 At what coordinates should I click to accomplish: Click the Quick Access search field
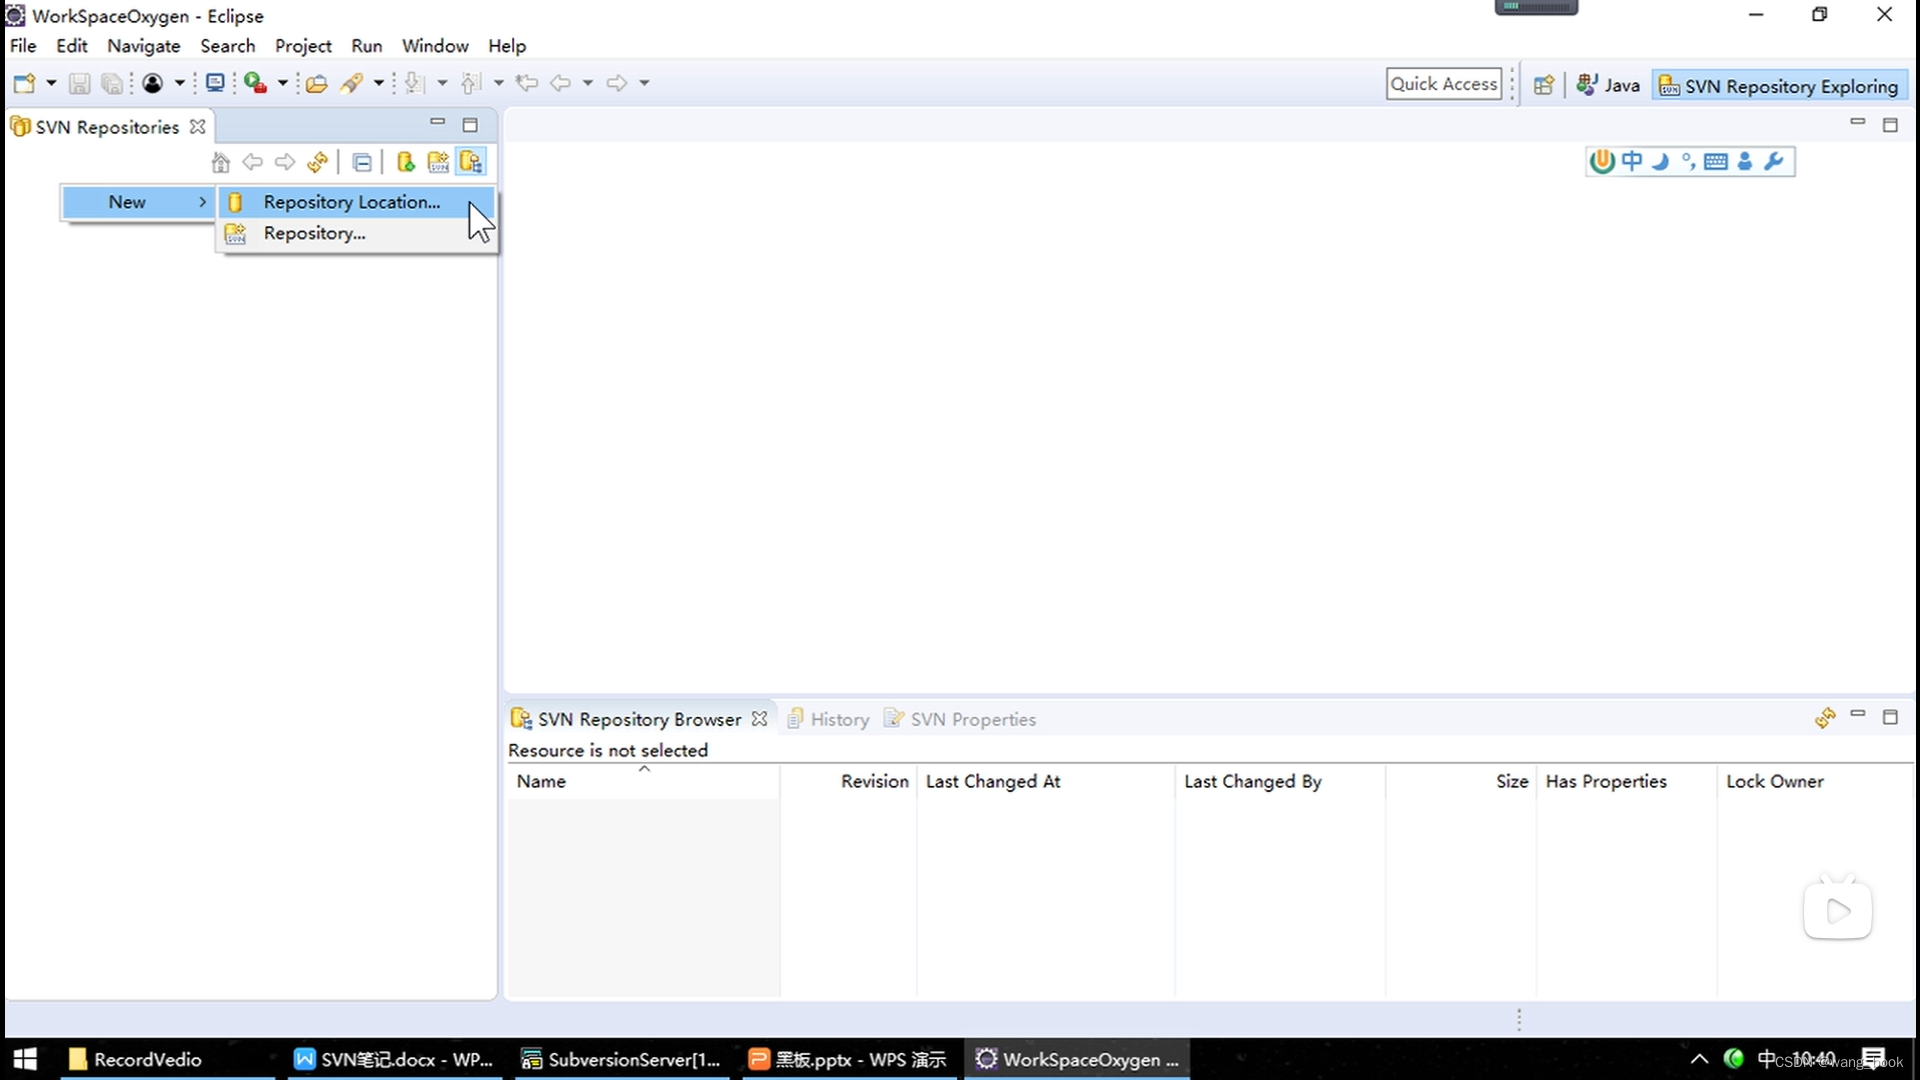[1444, 84]
